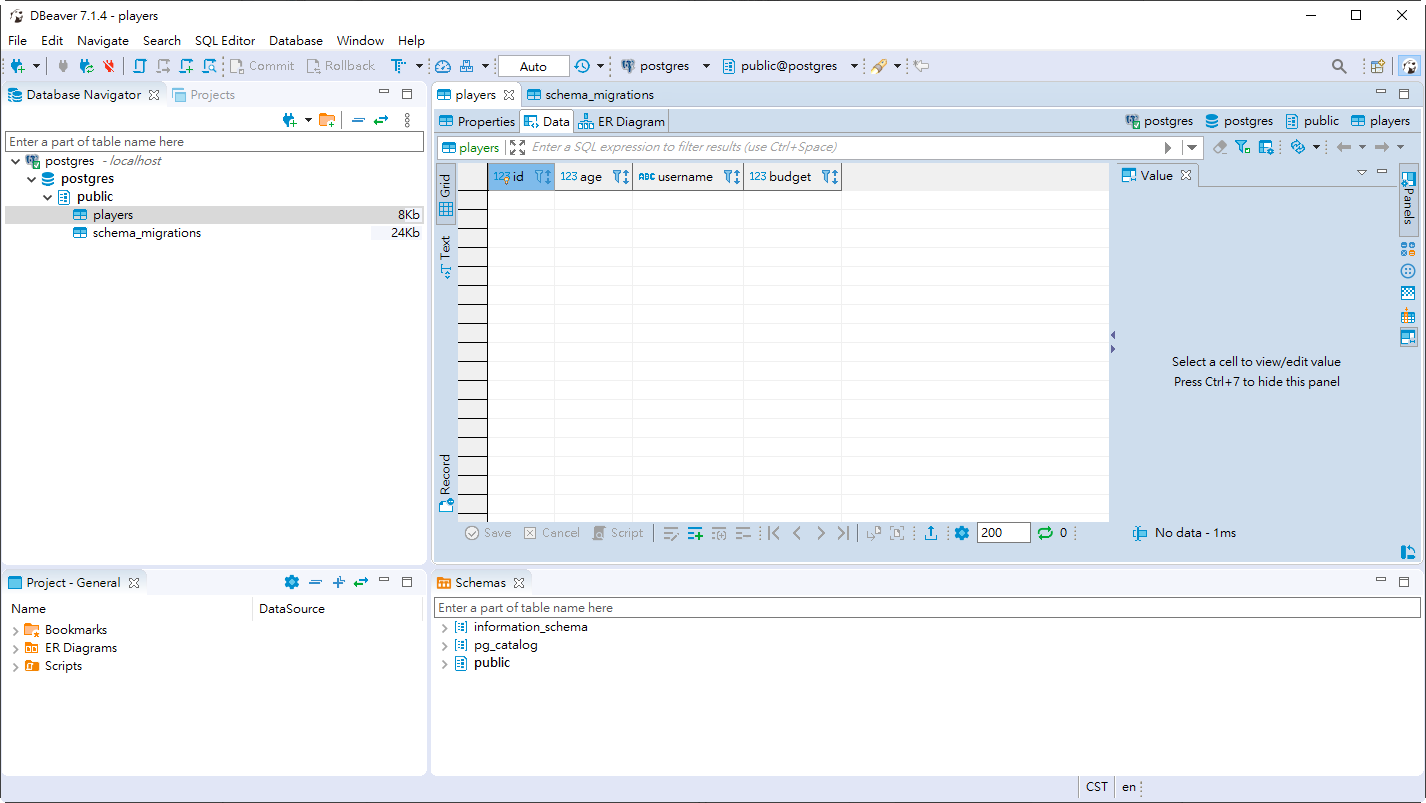The height and width of the screenshot is (803, 1426).
Task: Collapse the postgres database node
Action: pos(32,179)
